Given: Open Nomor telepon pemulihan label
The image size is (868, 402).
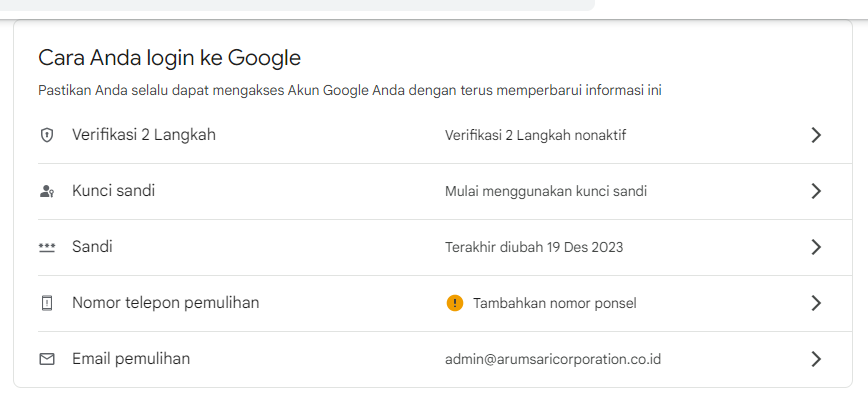Looking at the screenshot, I should (x=165, y=303).
